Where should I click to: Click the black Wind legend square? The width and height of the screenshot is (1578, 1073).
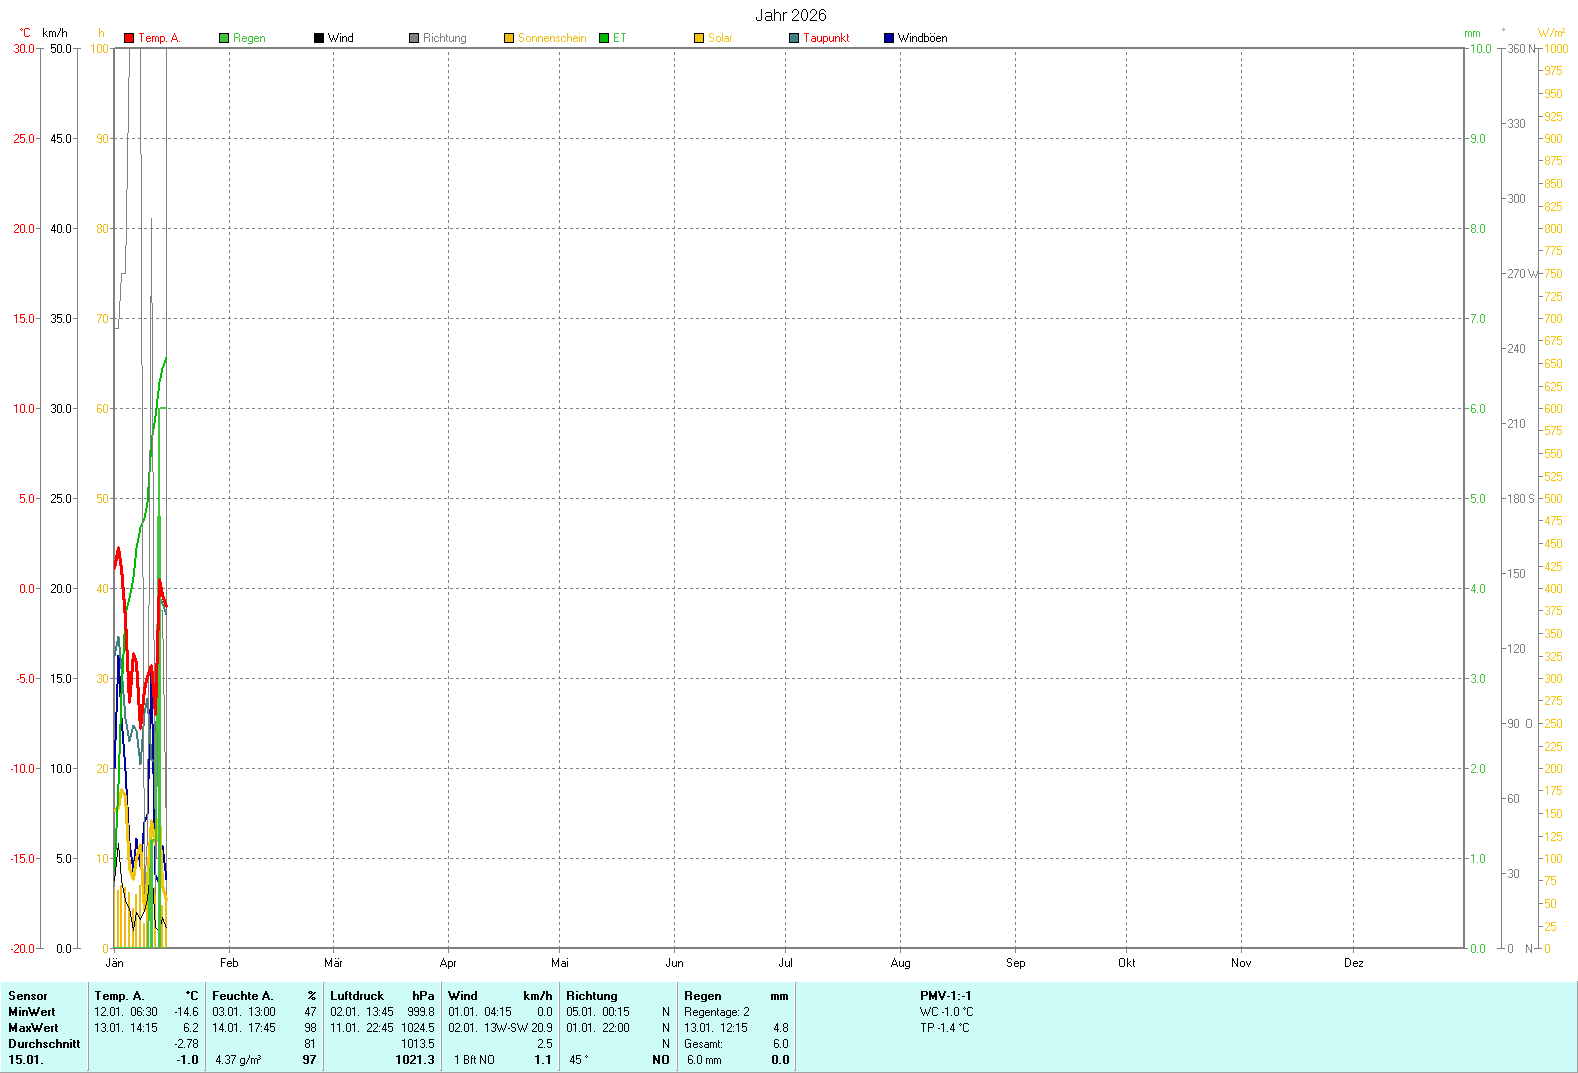pyautogui.click(x=319, y=38)
